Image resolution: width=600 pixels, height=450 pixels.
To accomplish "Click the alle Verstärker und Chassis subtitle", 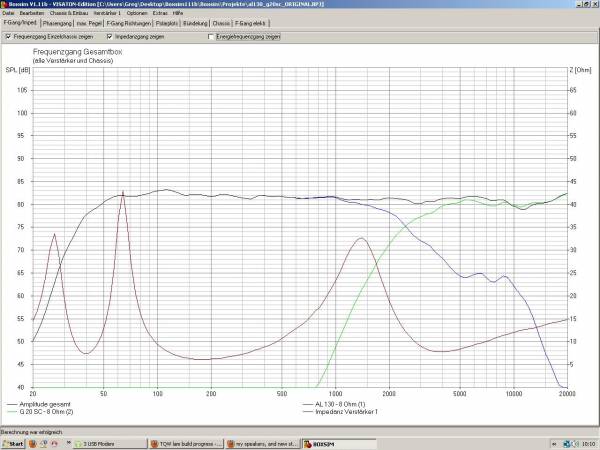I will pos(73,61).
